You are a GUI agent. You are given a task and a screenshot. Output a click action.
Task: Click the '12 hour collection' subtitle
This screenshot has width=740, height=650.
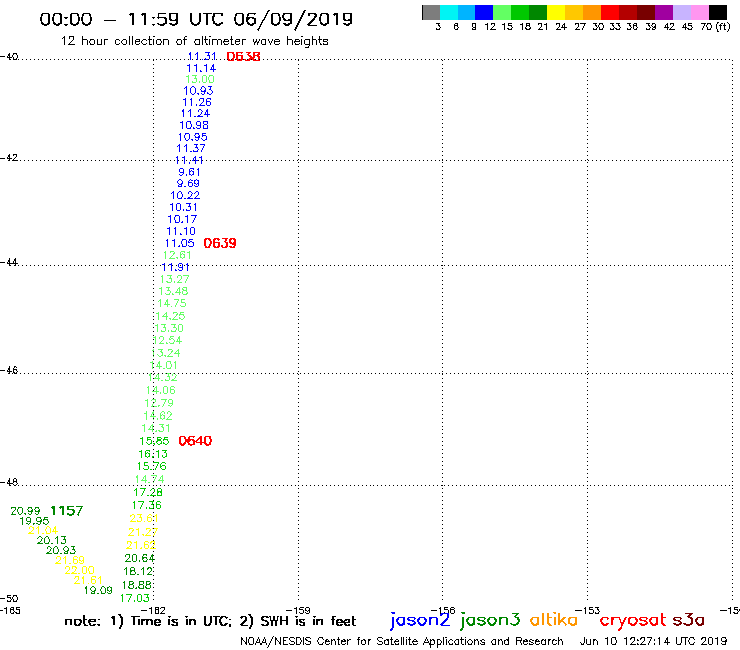[194, 41]
